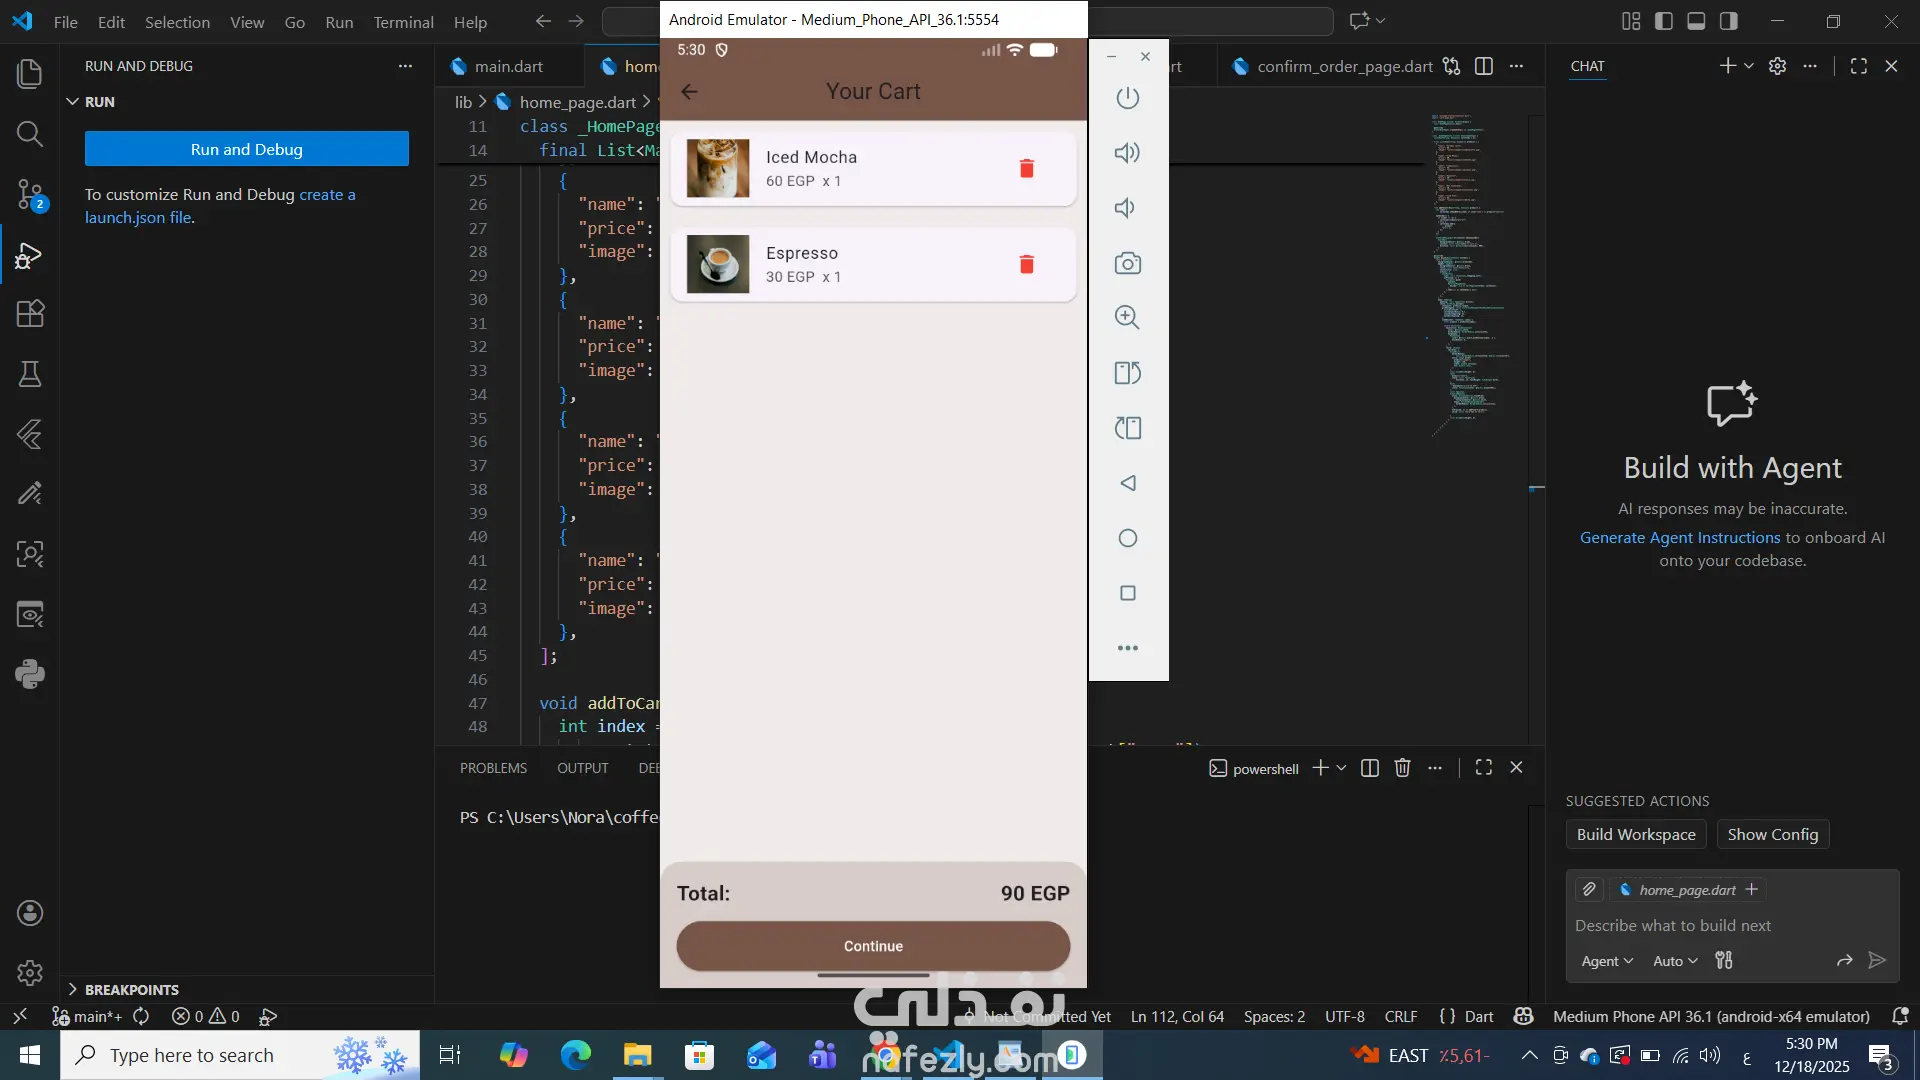
Task: Open Extensions view in activity bar
Action: [x=30, y=314]
